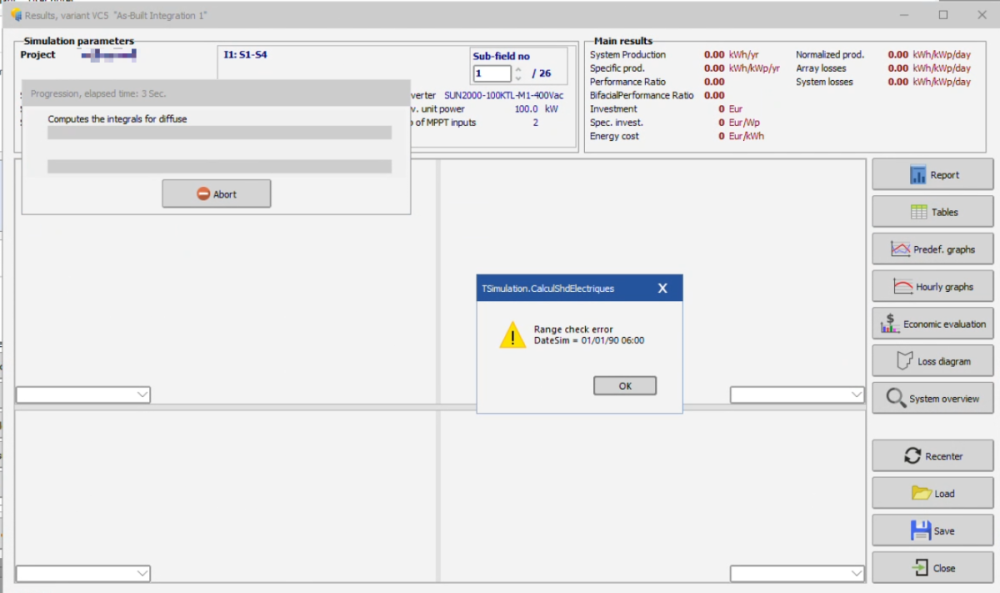
Task: Open the Tables view
Action: 932,211
